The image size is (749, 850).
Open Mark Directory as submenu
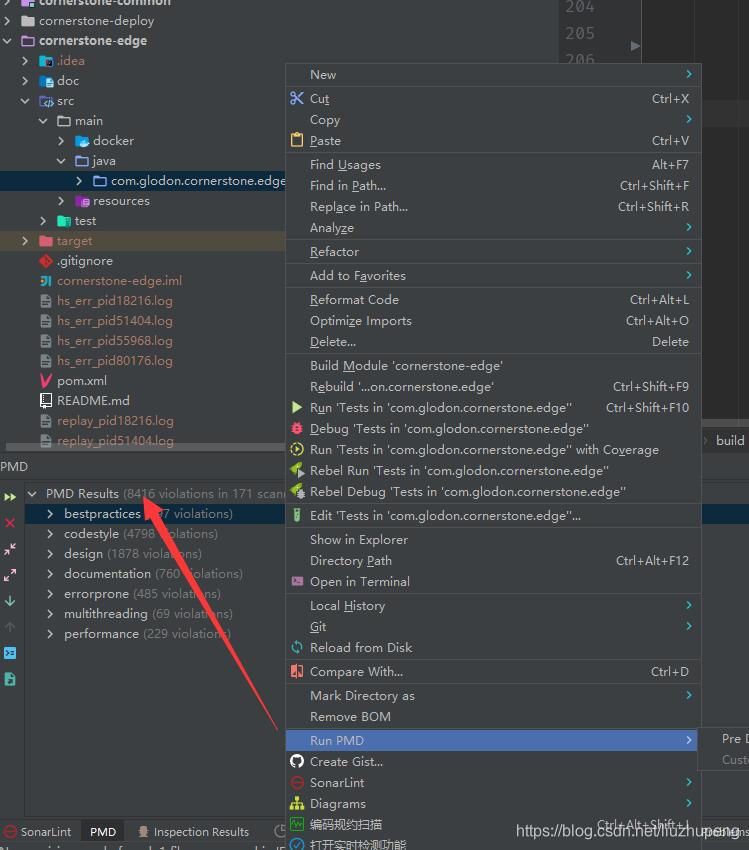[x=493, y=696]
